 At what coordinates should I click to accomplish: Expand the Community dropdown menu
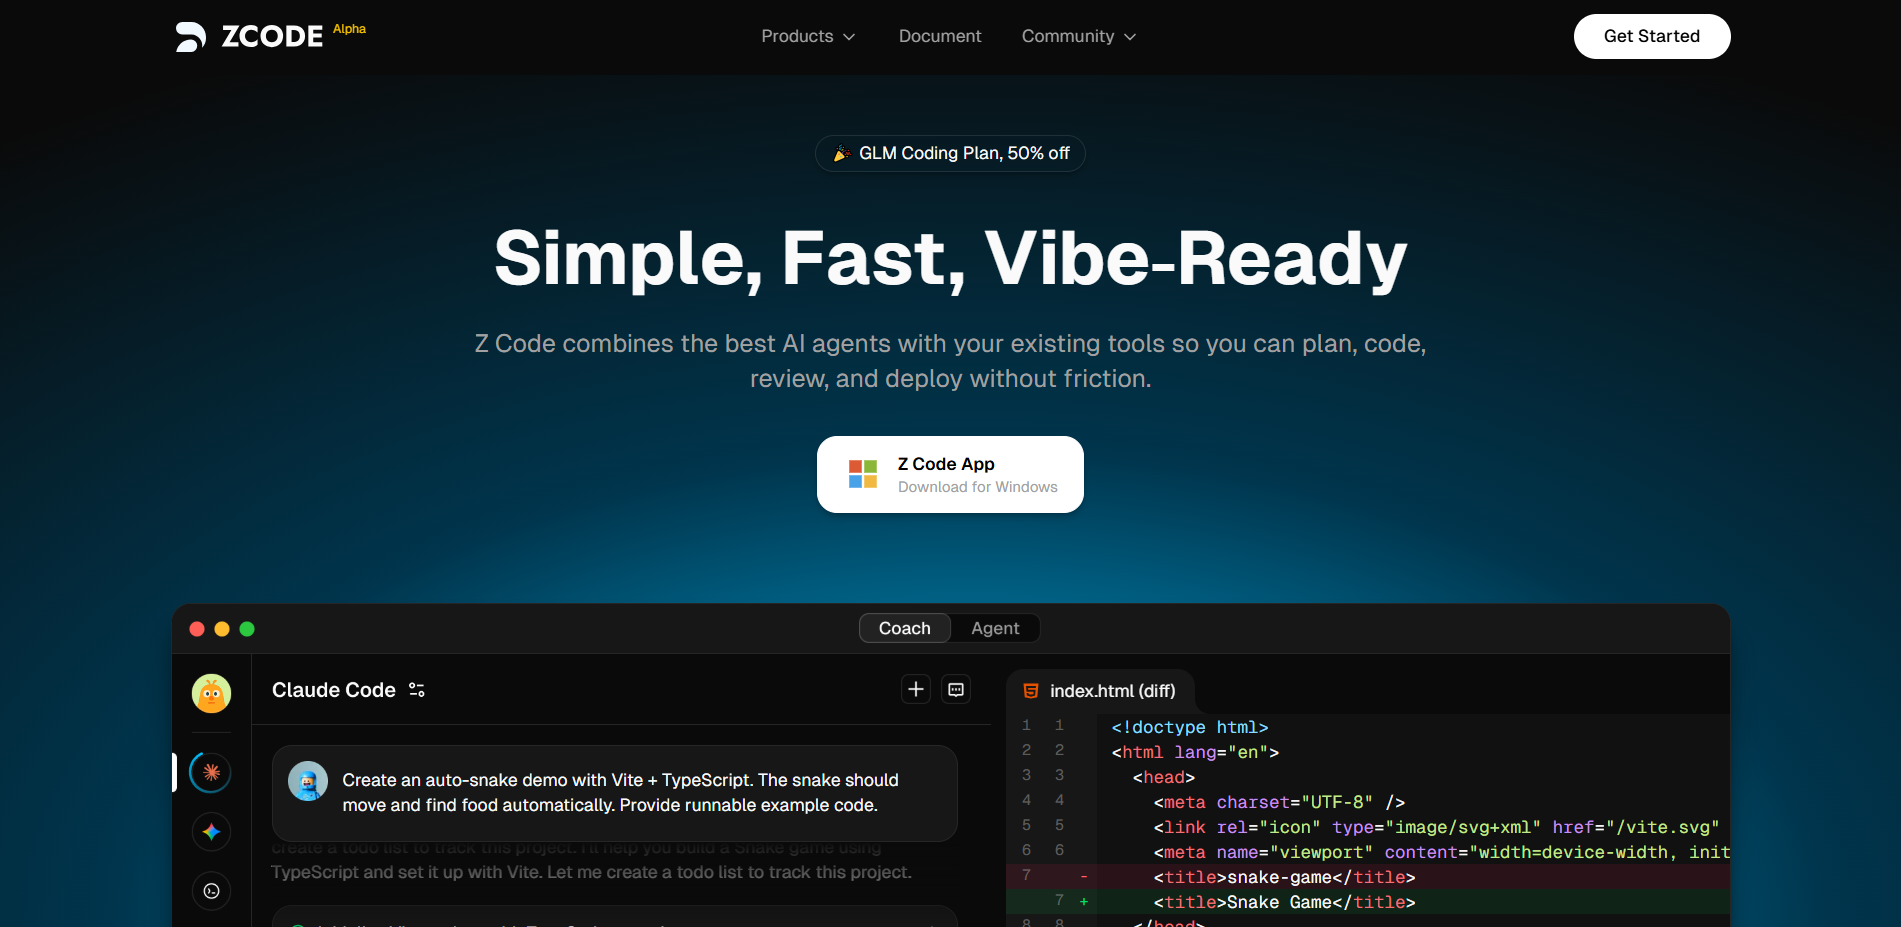[1079, 36]
